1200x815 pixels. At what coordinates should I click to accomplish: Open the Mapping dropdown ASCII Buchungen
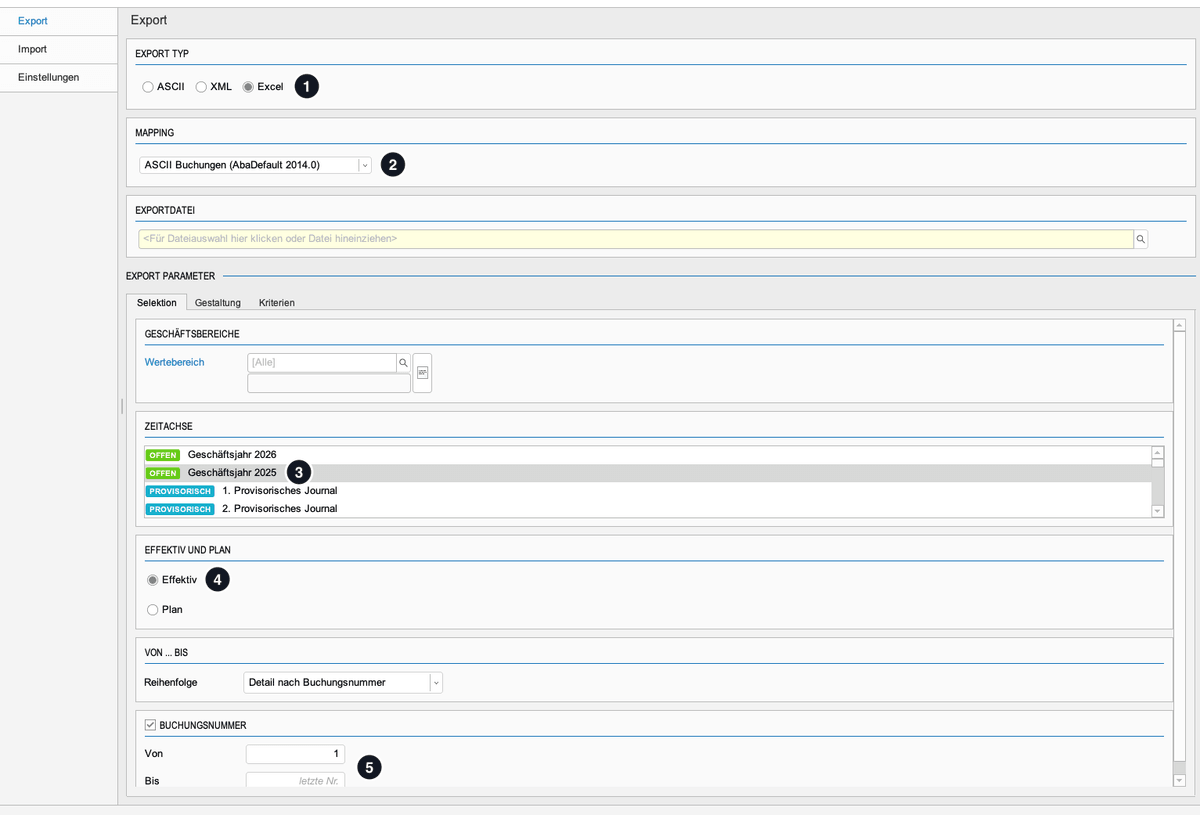pyautogui.click(x=255, y=165)
